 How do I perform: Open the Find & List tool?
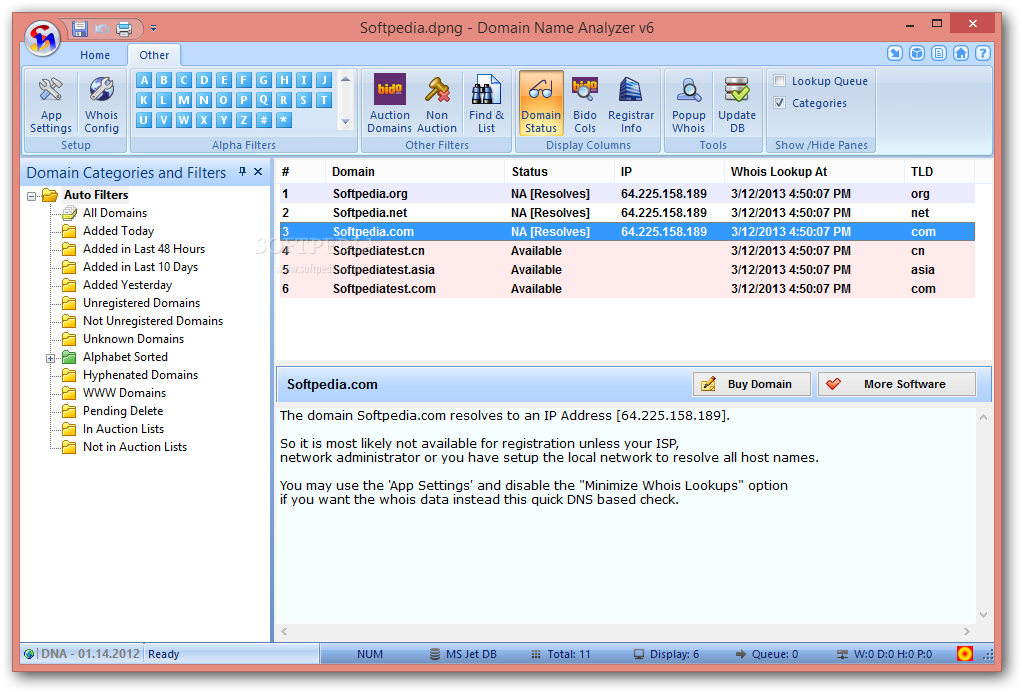coord(486,104)
